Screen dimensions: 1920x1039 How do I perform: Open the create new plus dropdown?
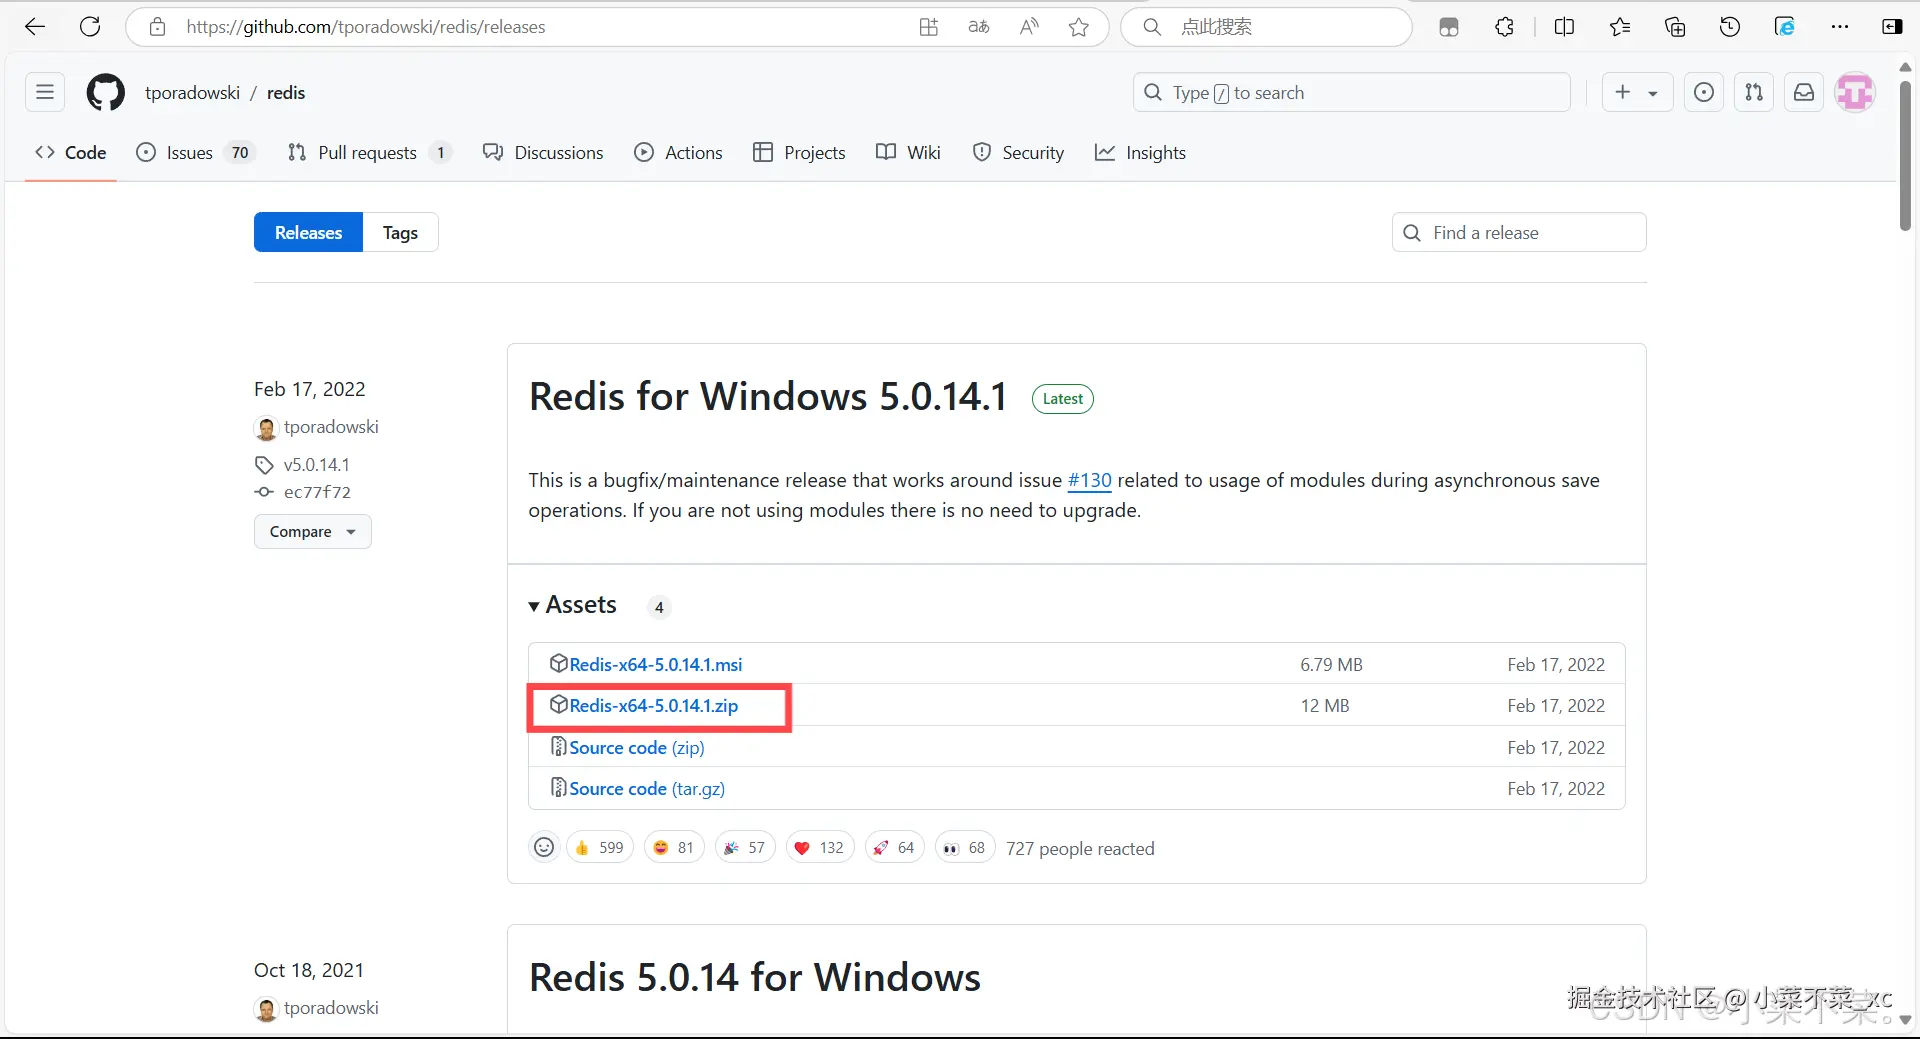click(x=1637, y=92)
